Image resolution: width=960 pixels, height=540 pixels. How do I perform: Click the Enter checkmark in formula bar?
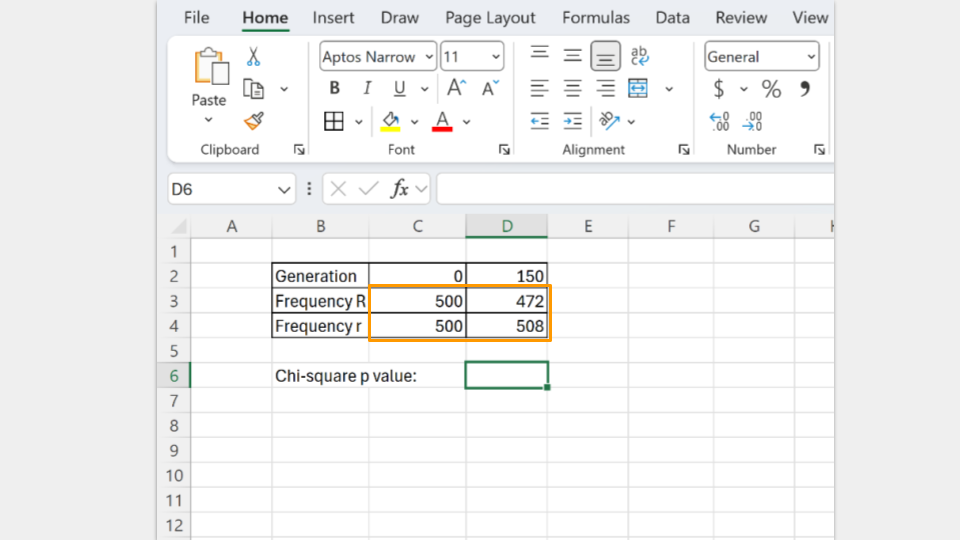(x=369, y=189)
